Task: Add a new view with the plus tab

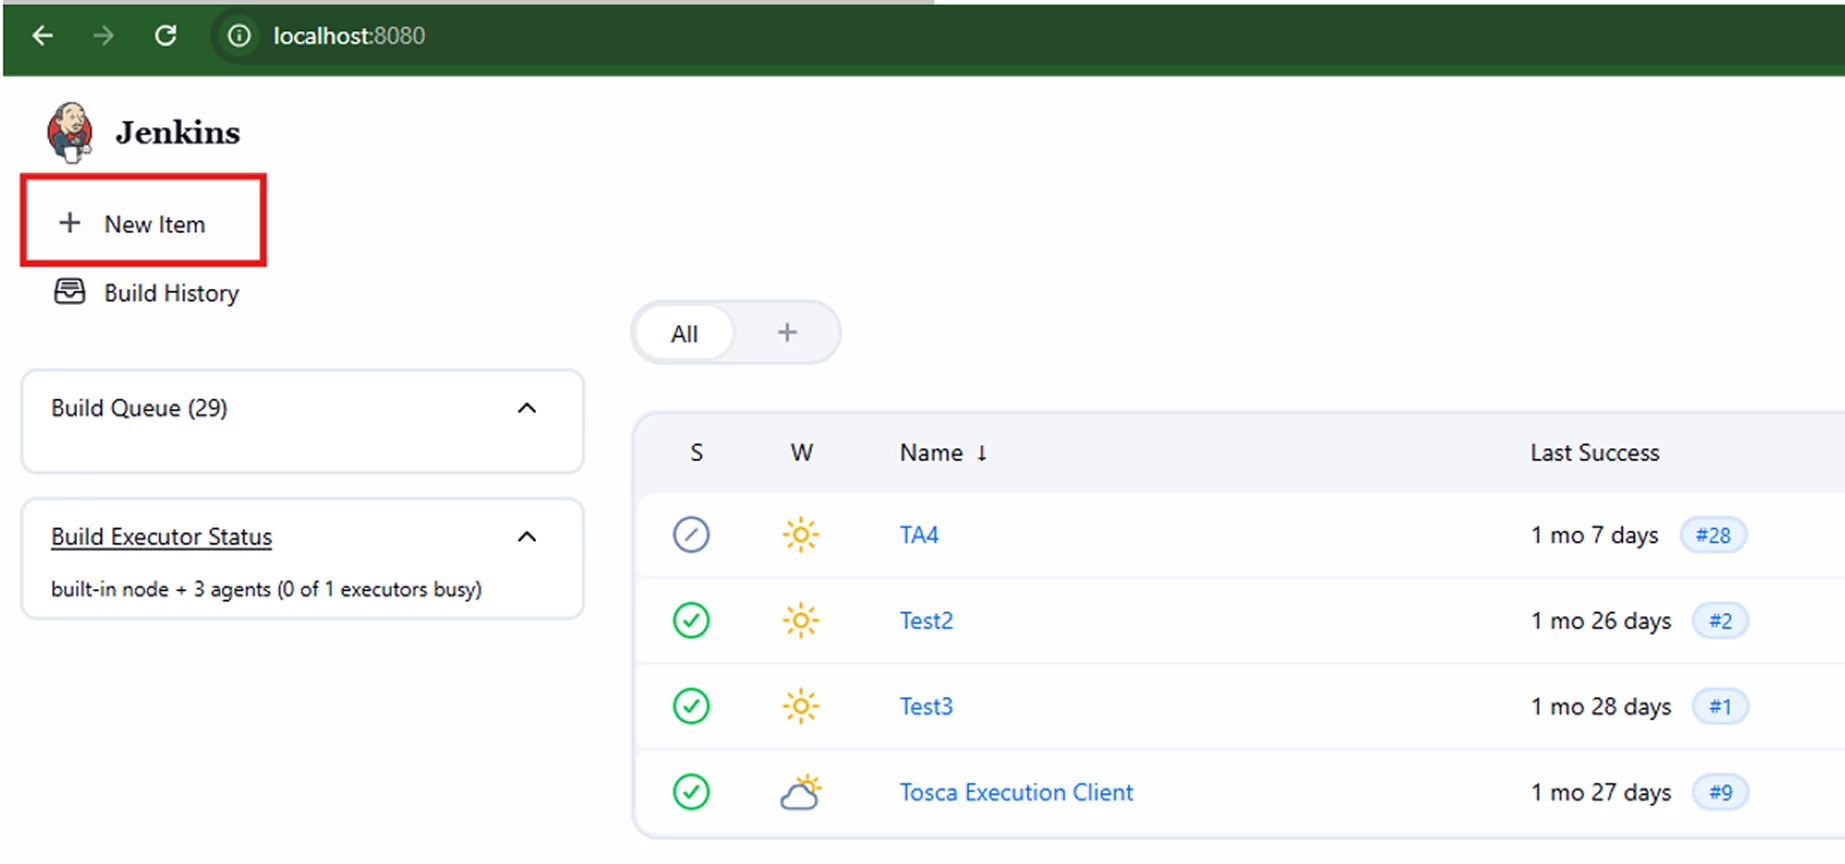Action: click(x=787, y=332)
